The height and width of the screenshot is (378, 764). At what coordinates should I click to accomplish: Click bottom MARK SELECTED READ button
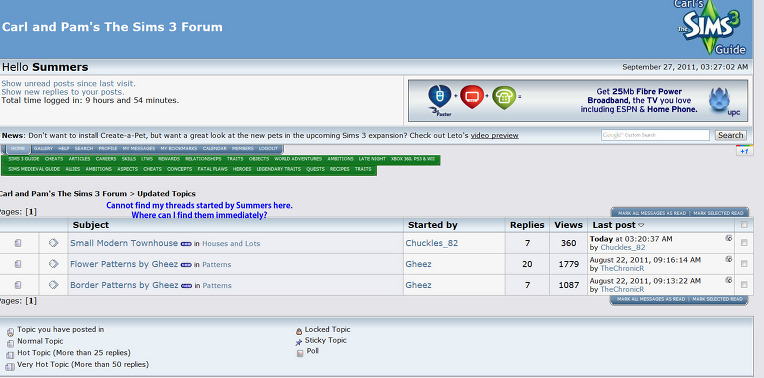click(x=718, y=299)
